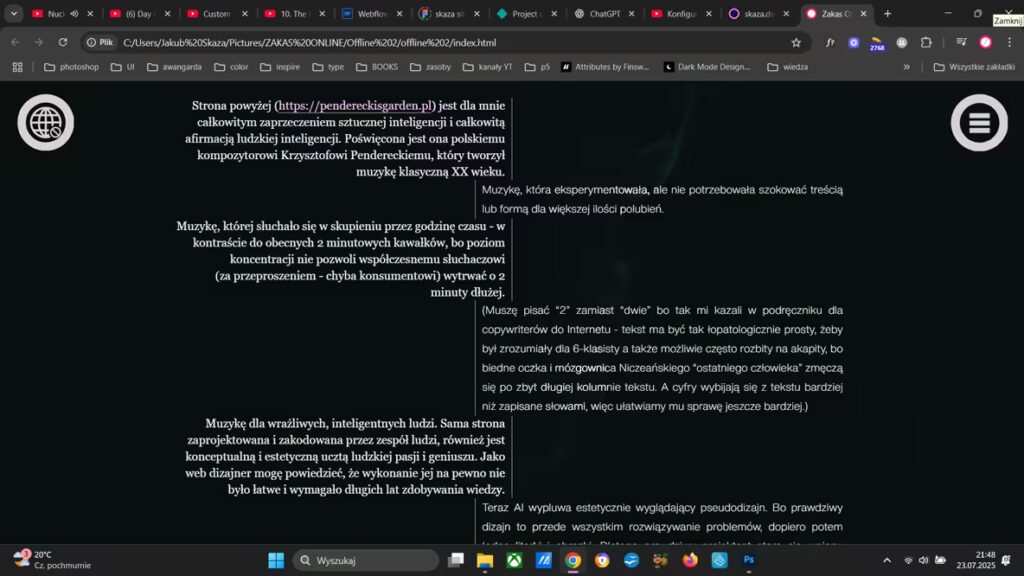Launch Firefox from the taskbar

[x=690, y=560]
